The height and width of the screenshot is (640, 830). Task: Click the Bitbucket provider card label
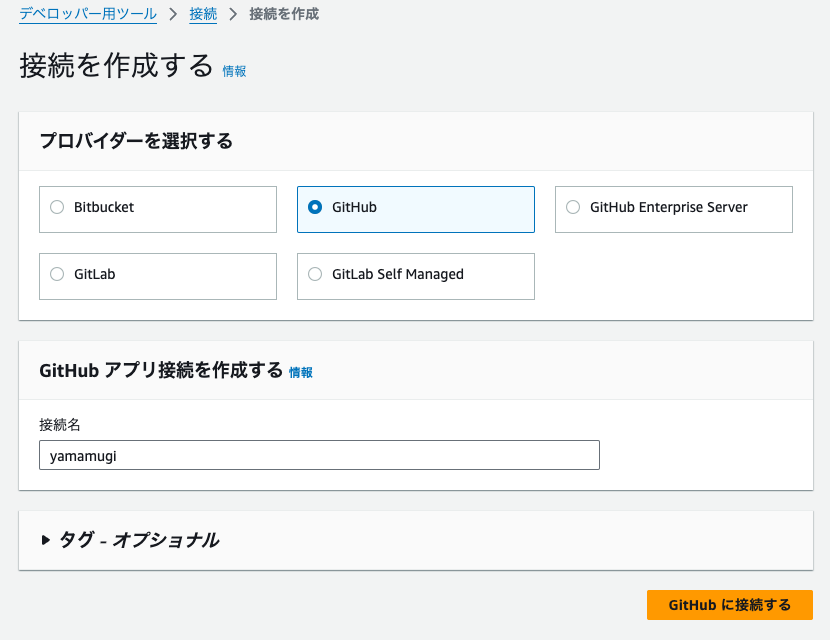click(x=104, y=207)
